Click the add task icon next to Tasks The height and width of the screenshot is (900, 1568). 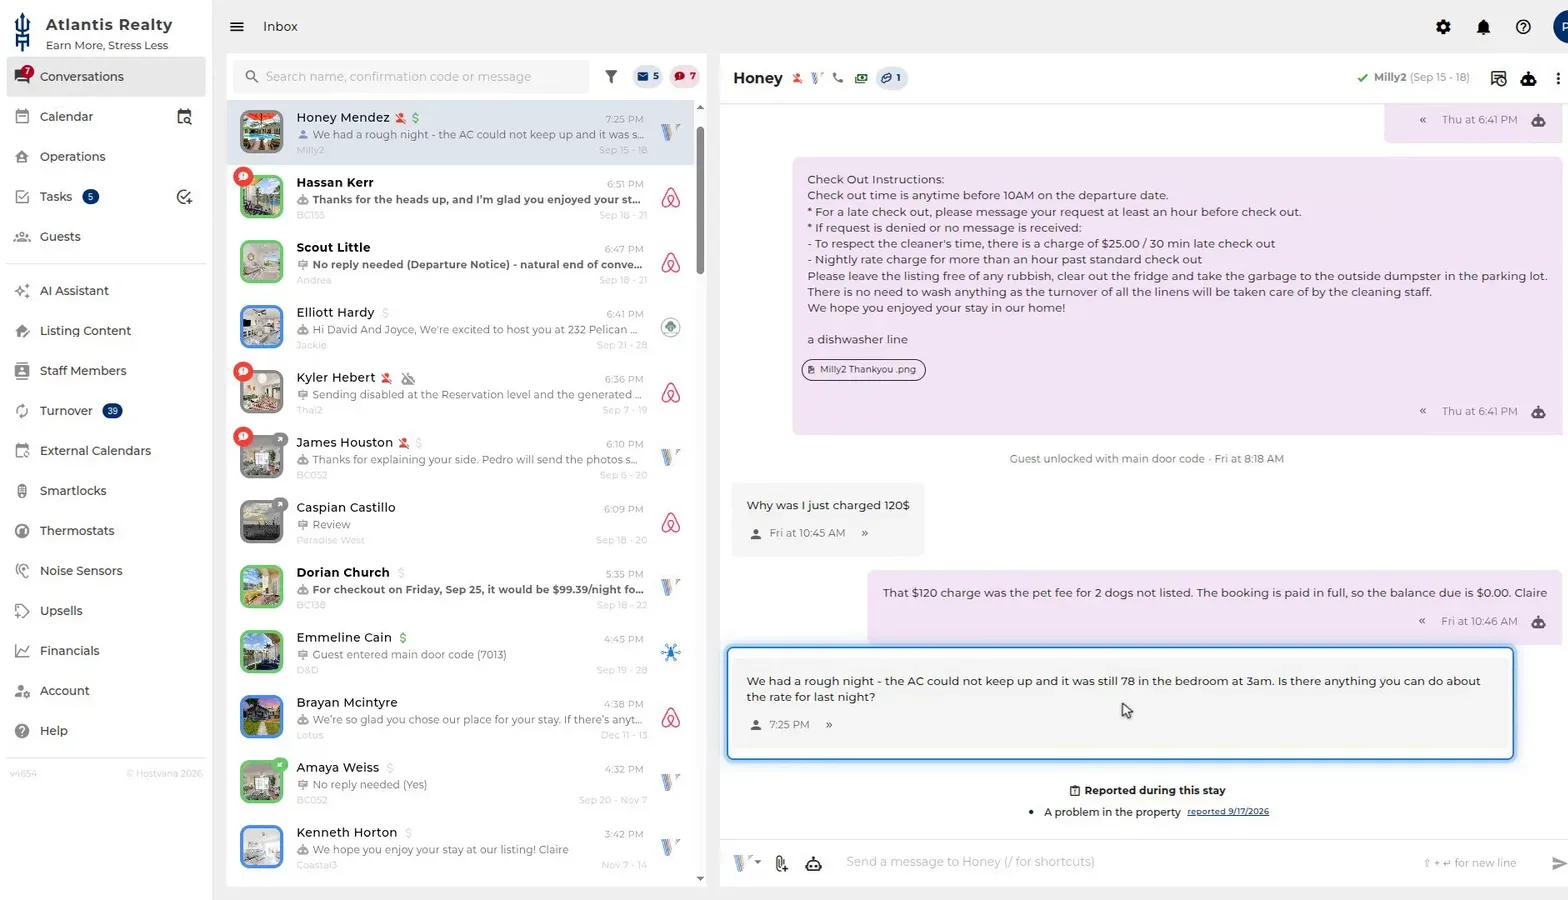(184, 197)
